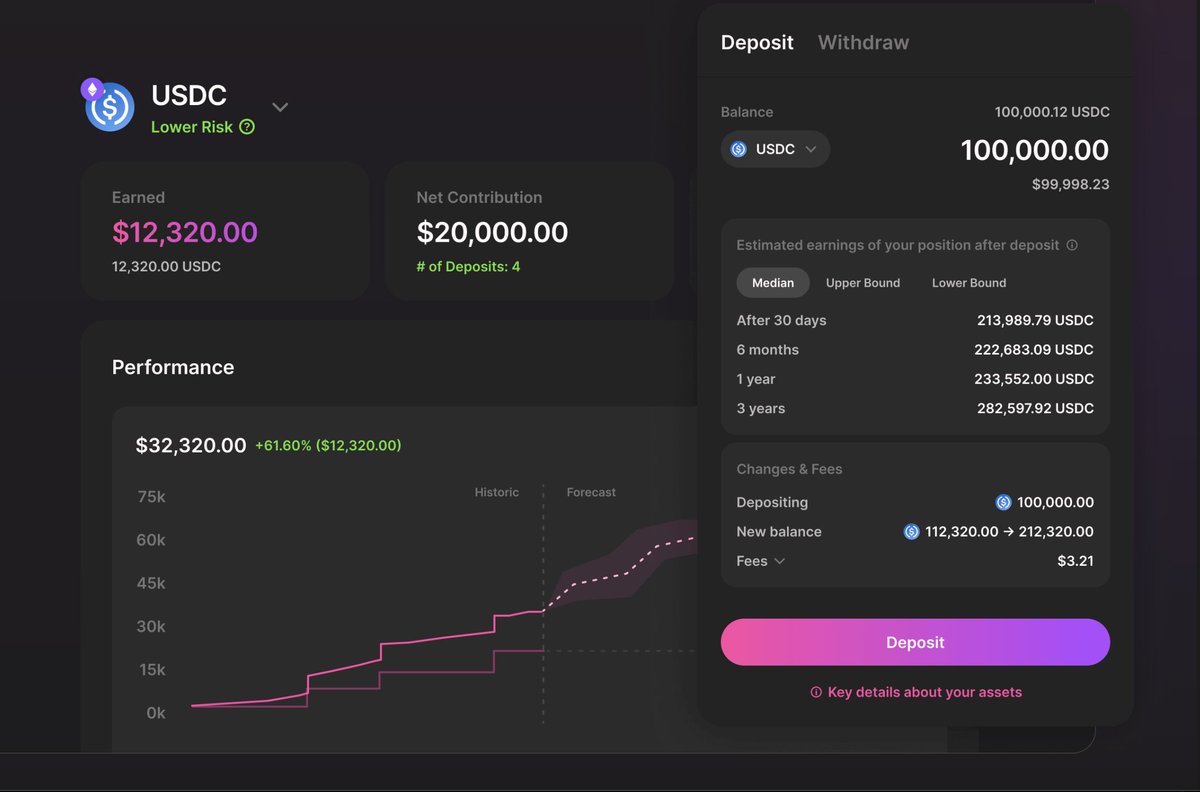1200x792 pixels.
Task: Open the USDC token dropdown in the deposit panel
Action: point(775,149)
